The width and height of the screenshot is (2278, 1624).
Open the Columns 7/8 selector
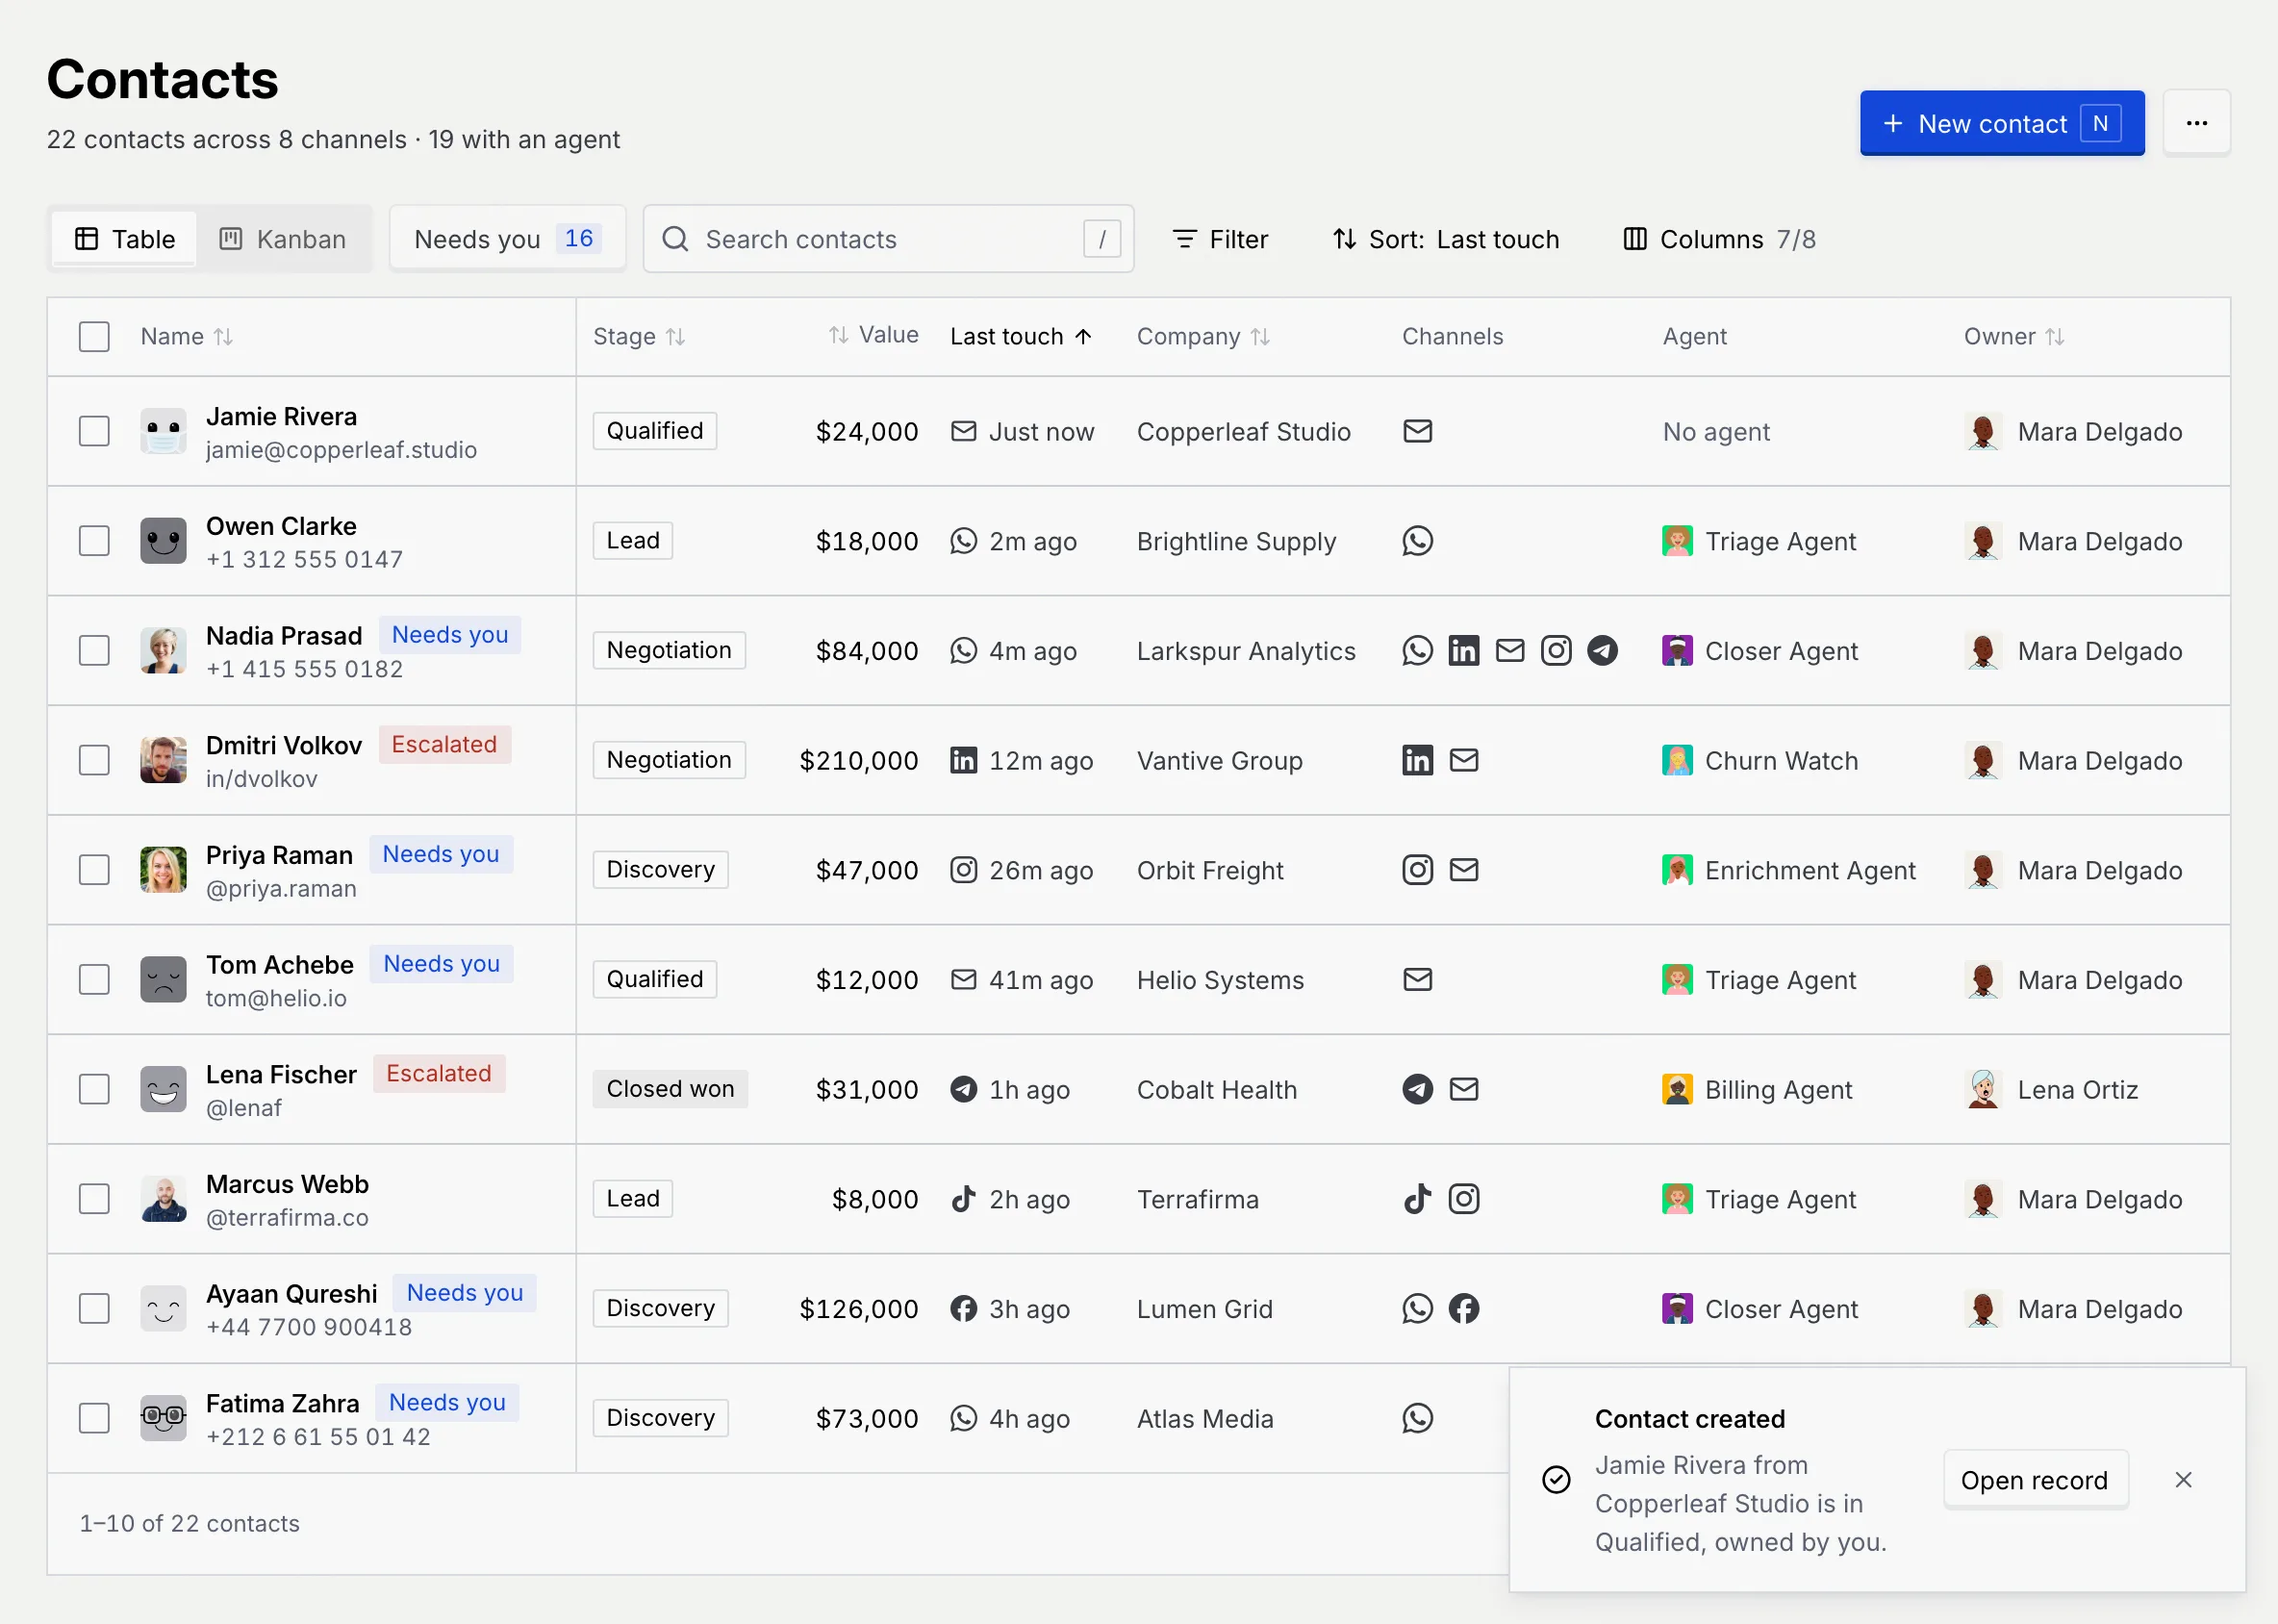click(1718, 239)
